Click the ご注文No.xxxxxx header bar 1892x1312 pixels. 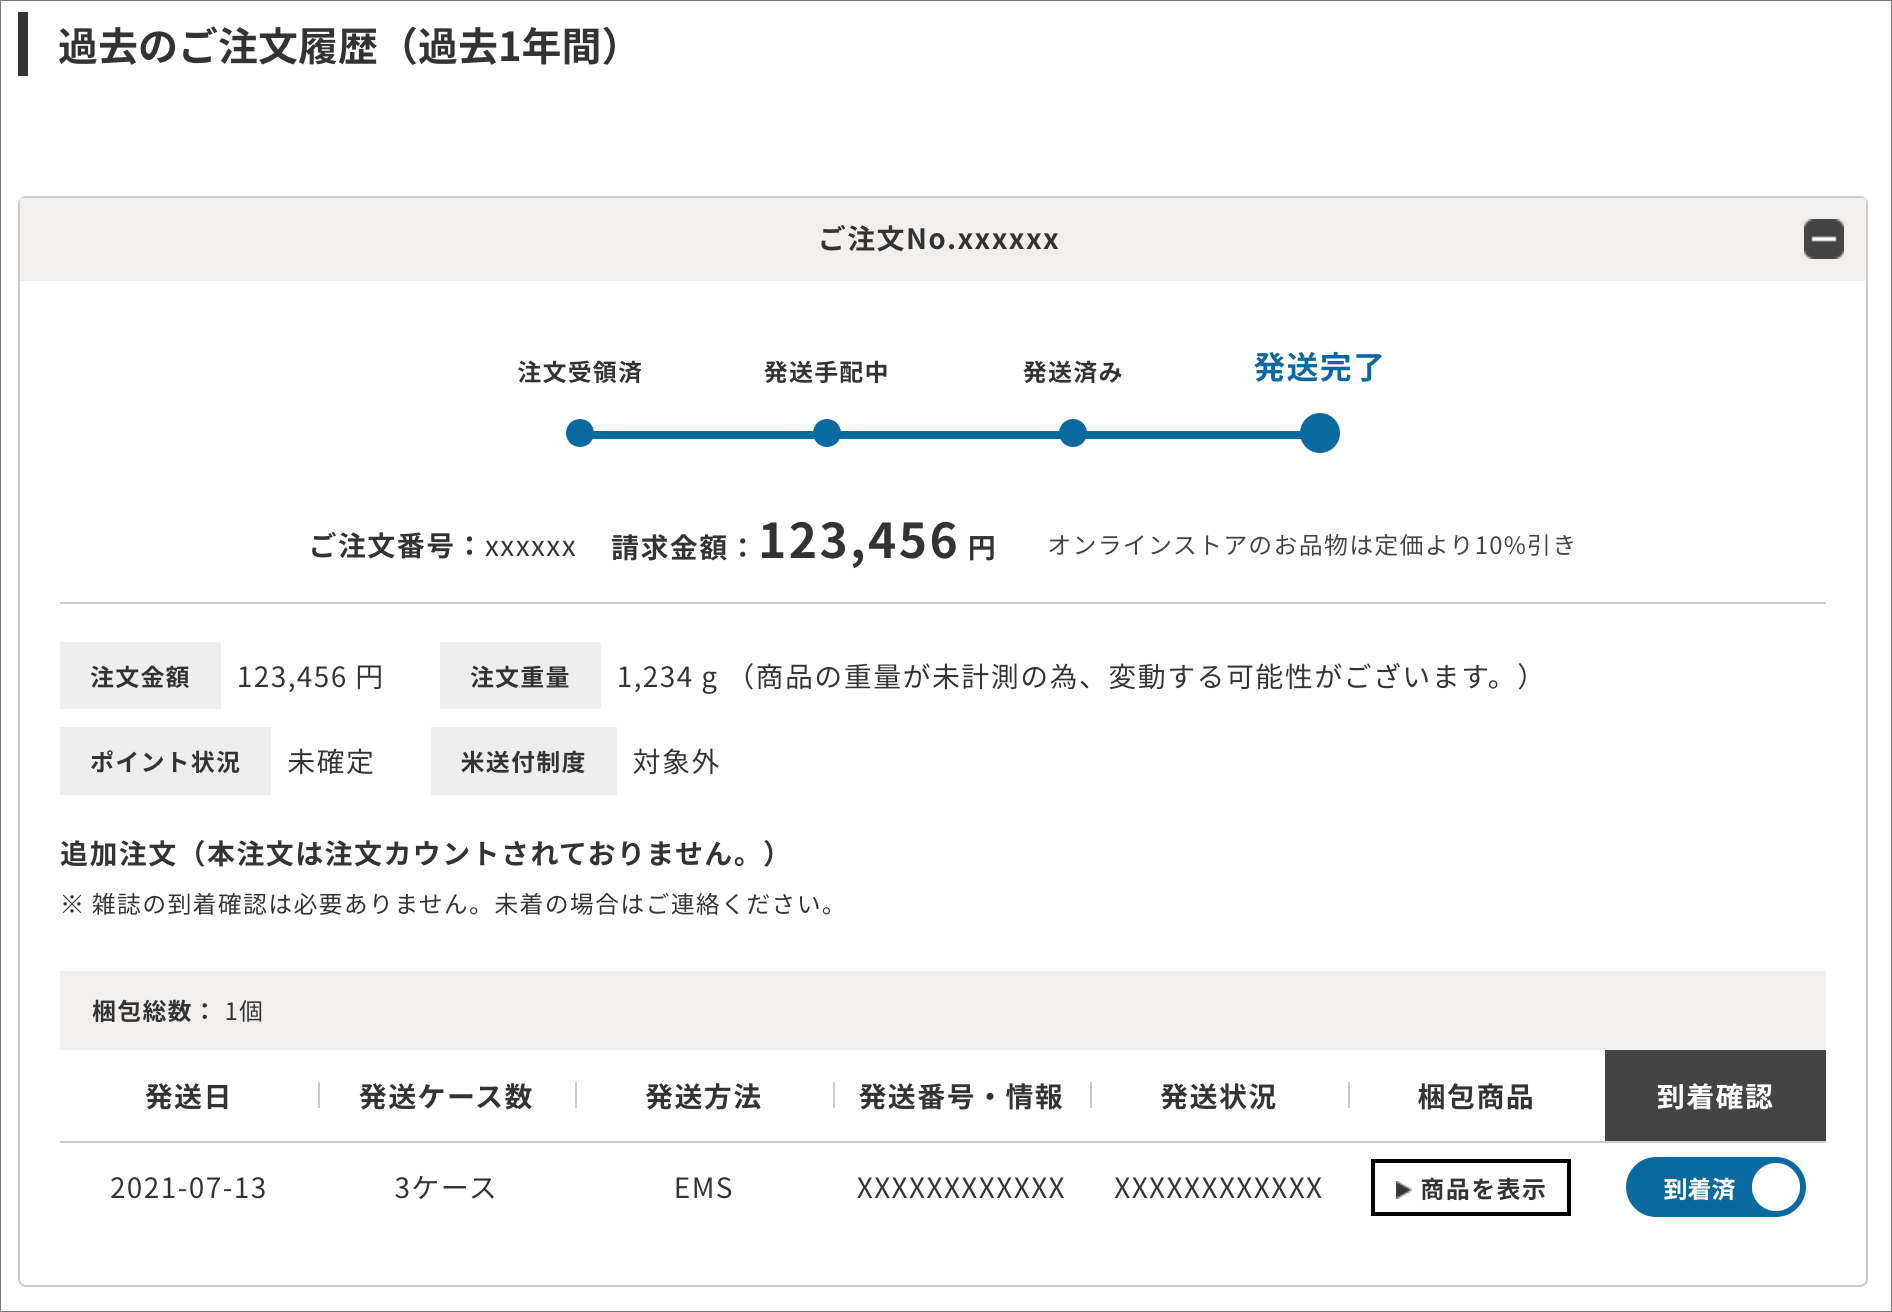pos(938,240)
